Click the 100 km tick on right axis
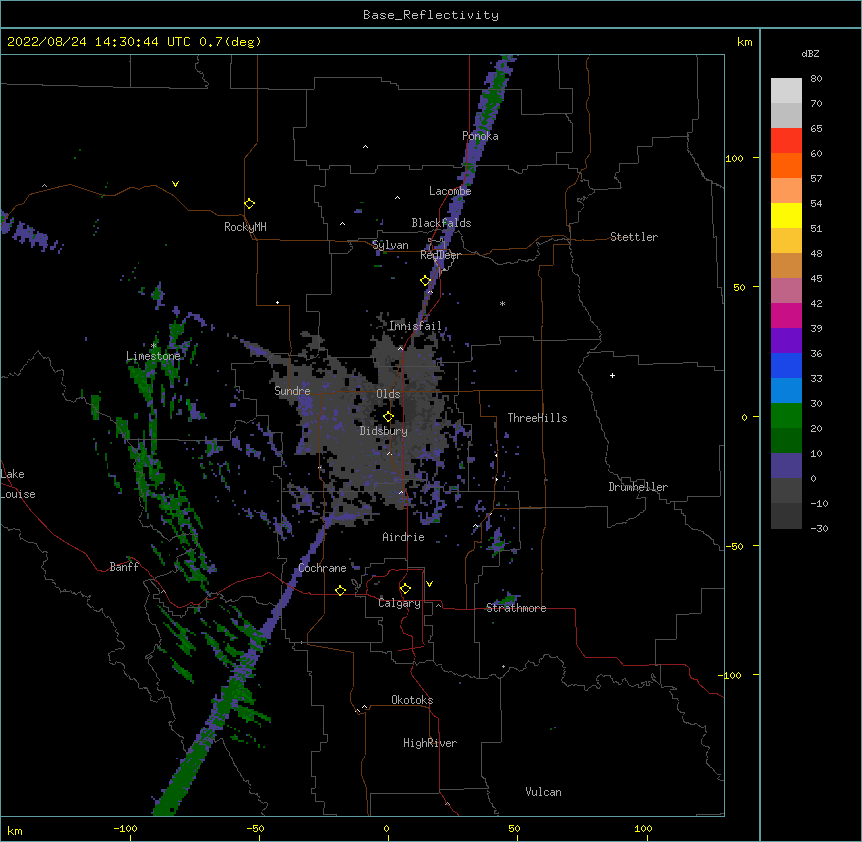Screen dimensions: 862x842 [734, 158]
